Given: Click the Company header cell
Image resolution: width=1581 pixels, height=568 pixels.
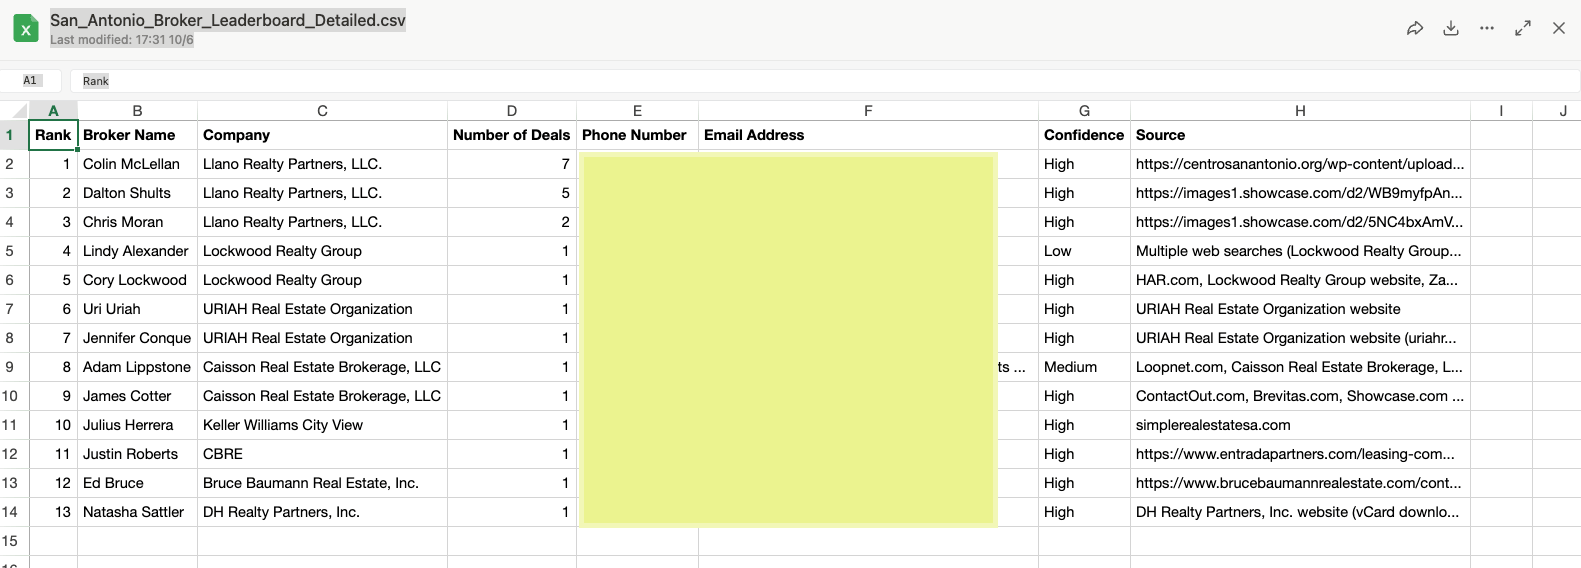Looking at the screenshot, I should [322, 135].
